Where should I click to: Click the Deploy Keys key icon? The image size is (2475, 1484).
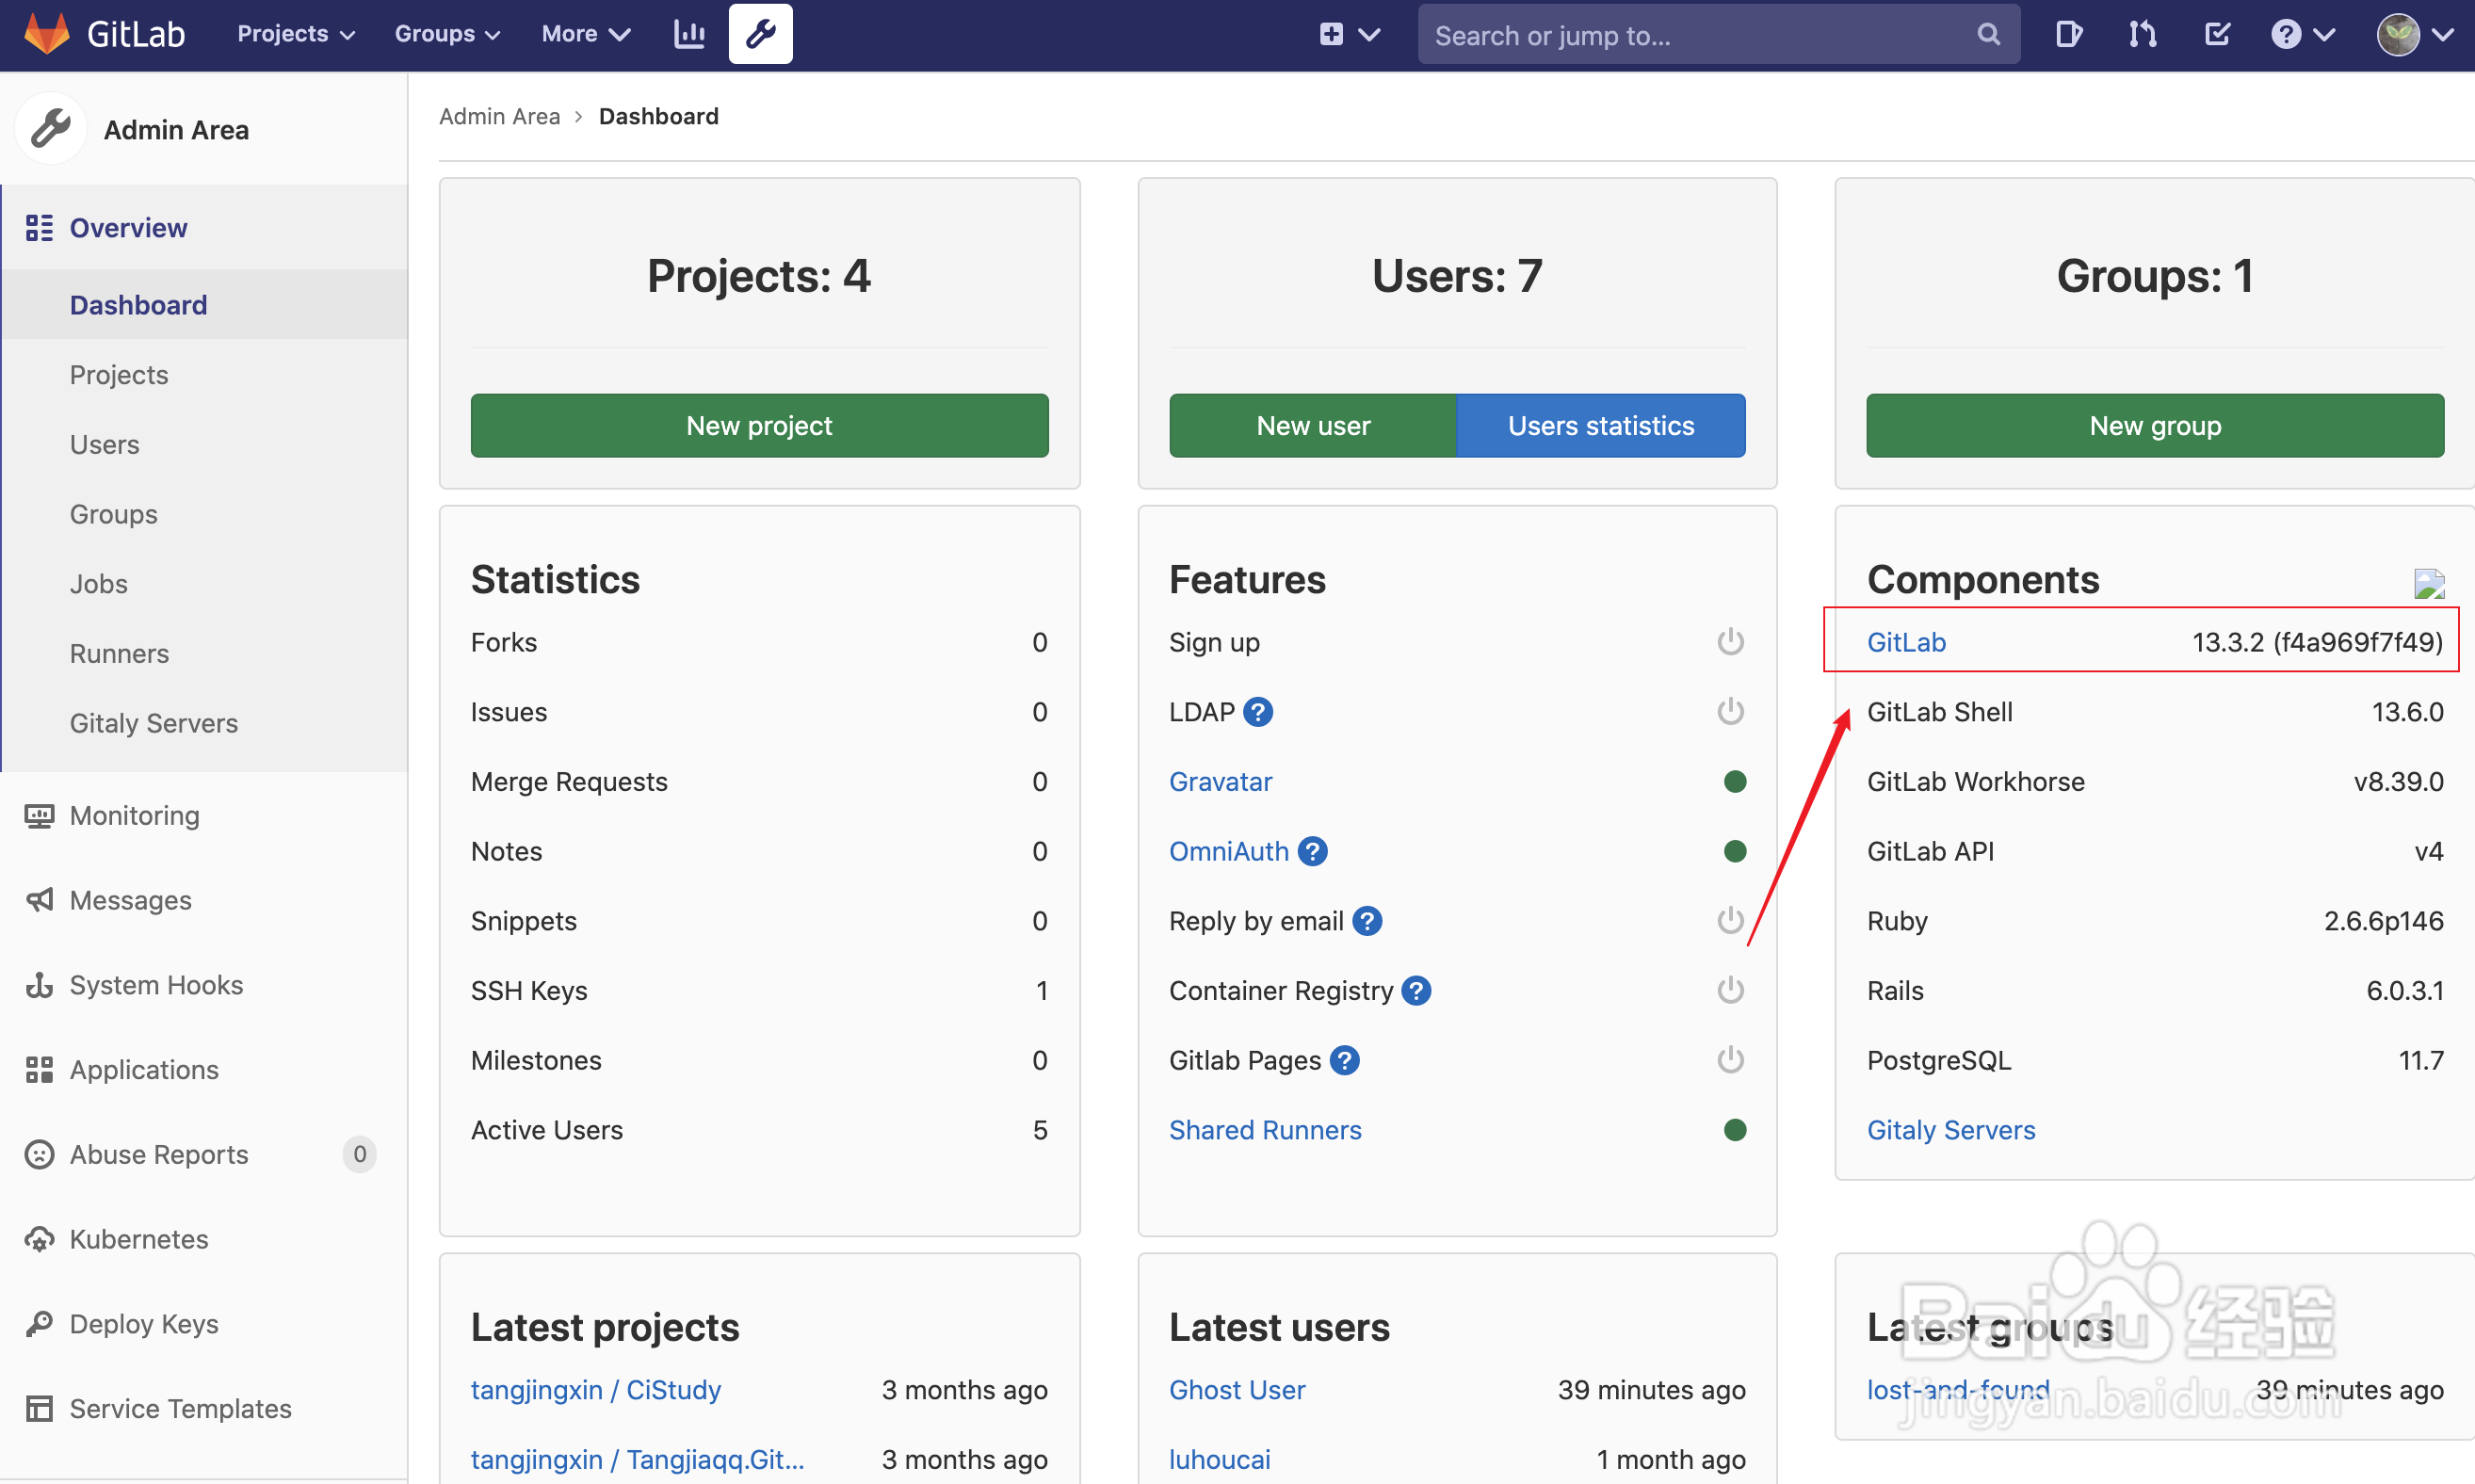point(39,1324)
